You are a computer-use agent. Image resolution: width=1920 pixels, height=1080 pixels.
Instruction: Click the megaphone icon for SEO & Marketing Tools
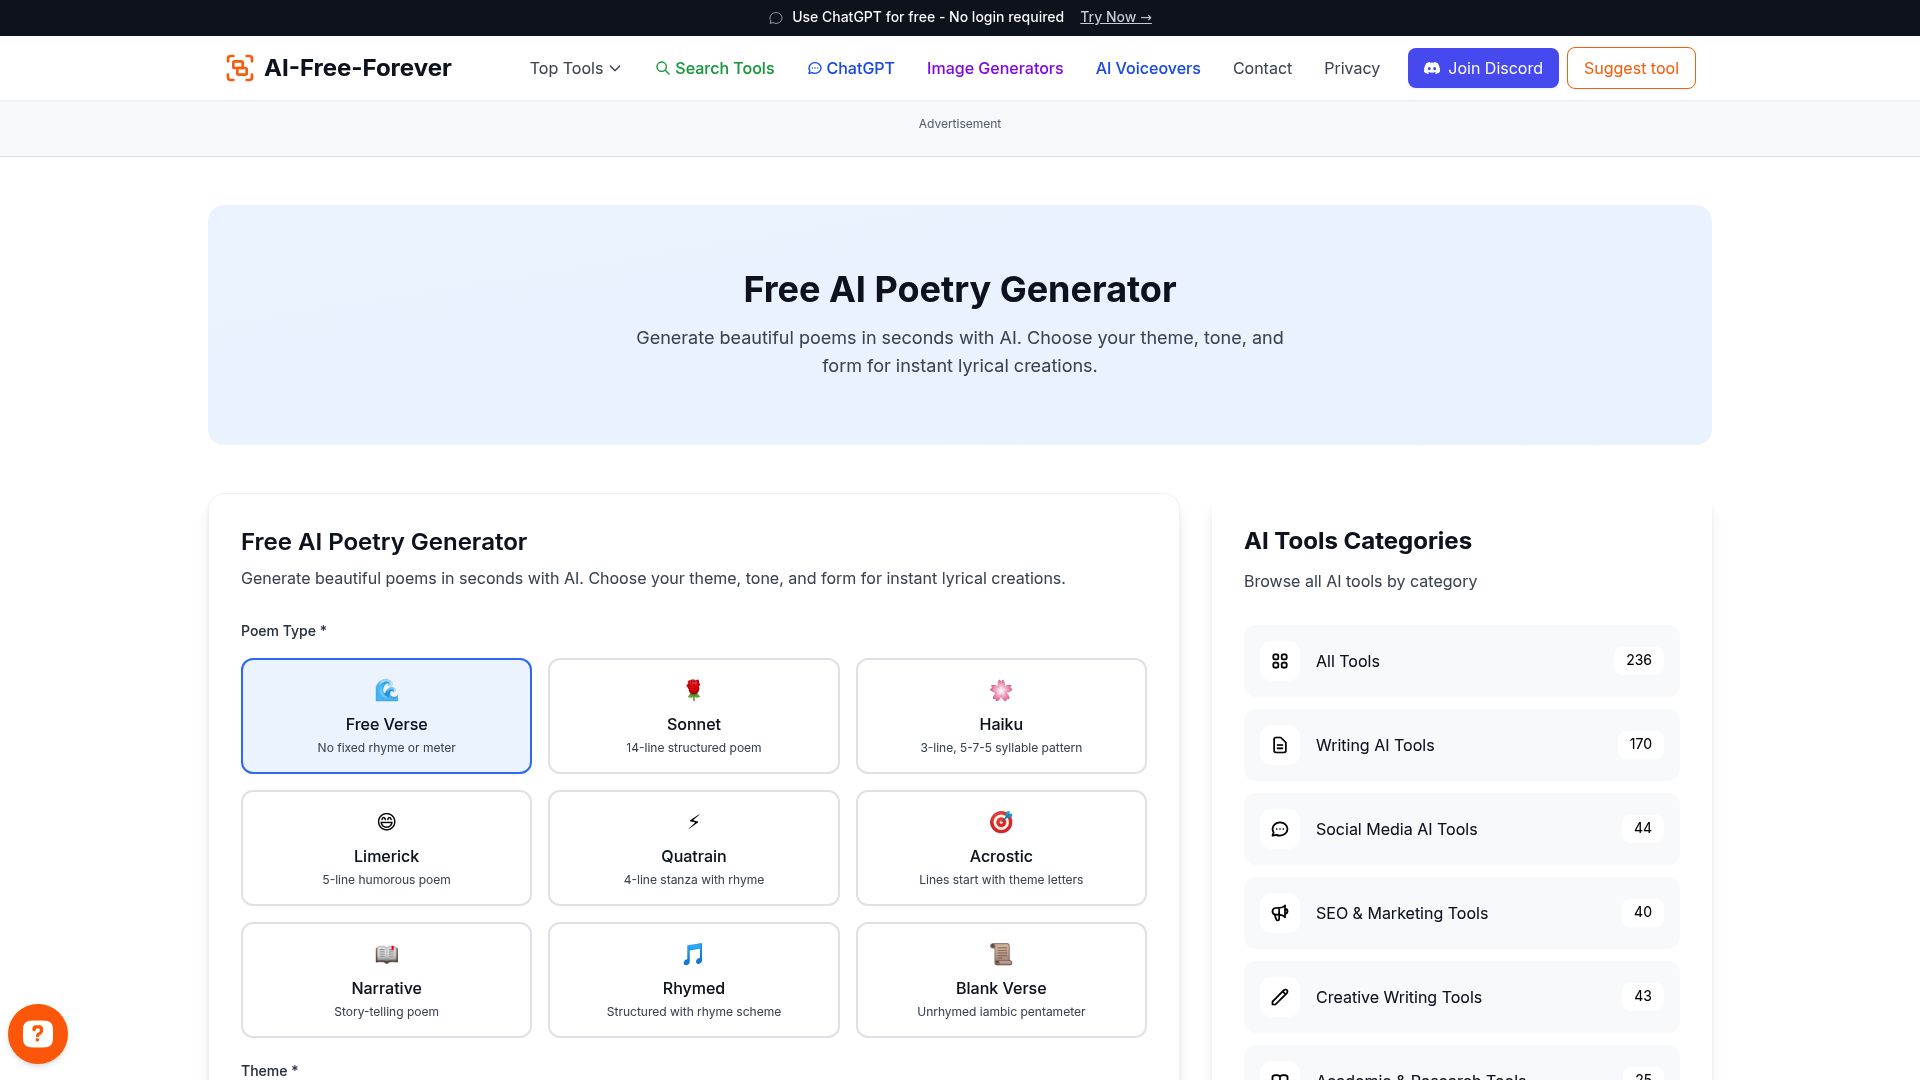coord(1279,913)
